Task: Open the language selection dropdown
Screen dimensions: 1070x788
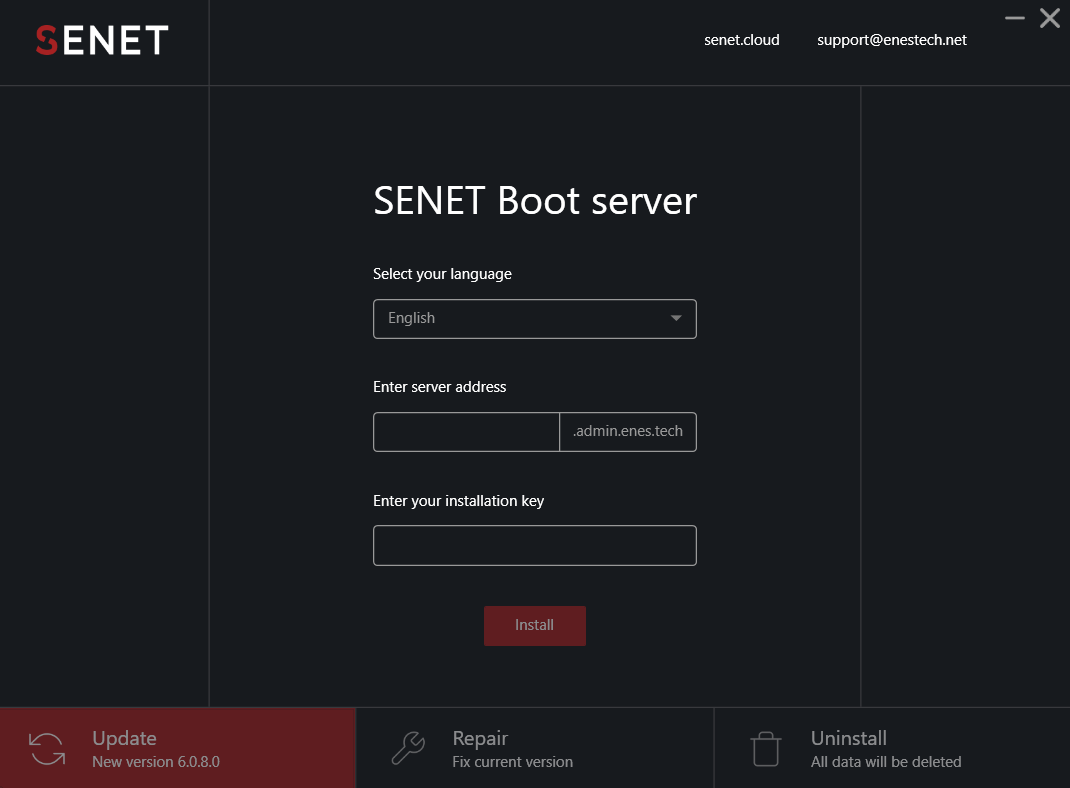Action: click(535, 318)
